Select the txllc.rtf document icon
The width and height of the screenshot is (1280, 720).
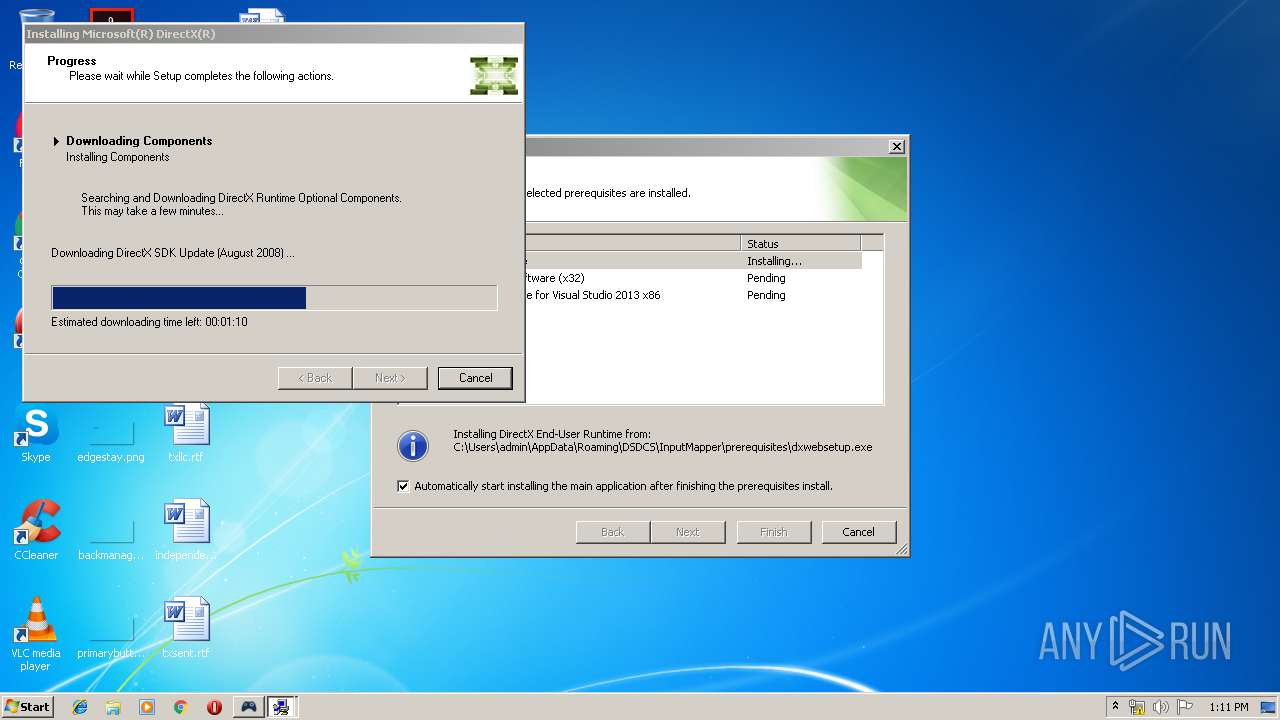186,432
